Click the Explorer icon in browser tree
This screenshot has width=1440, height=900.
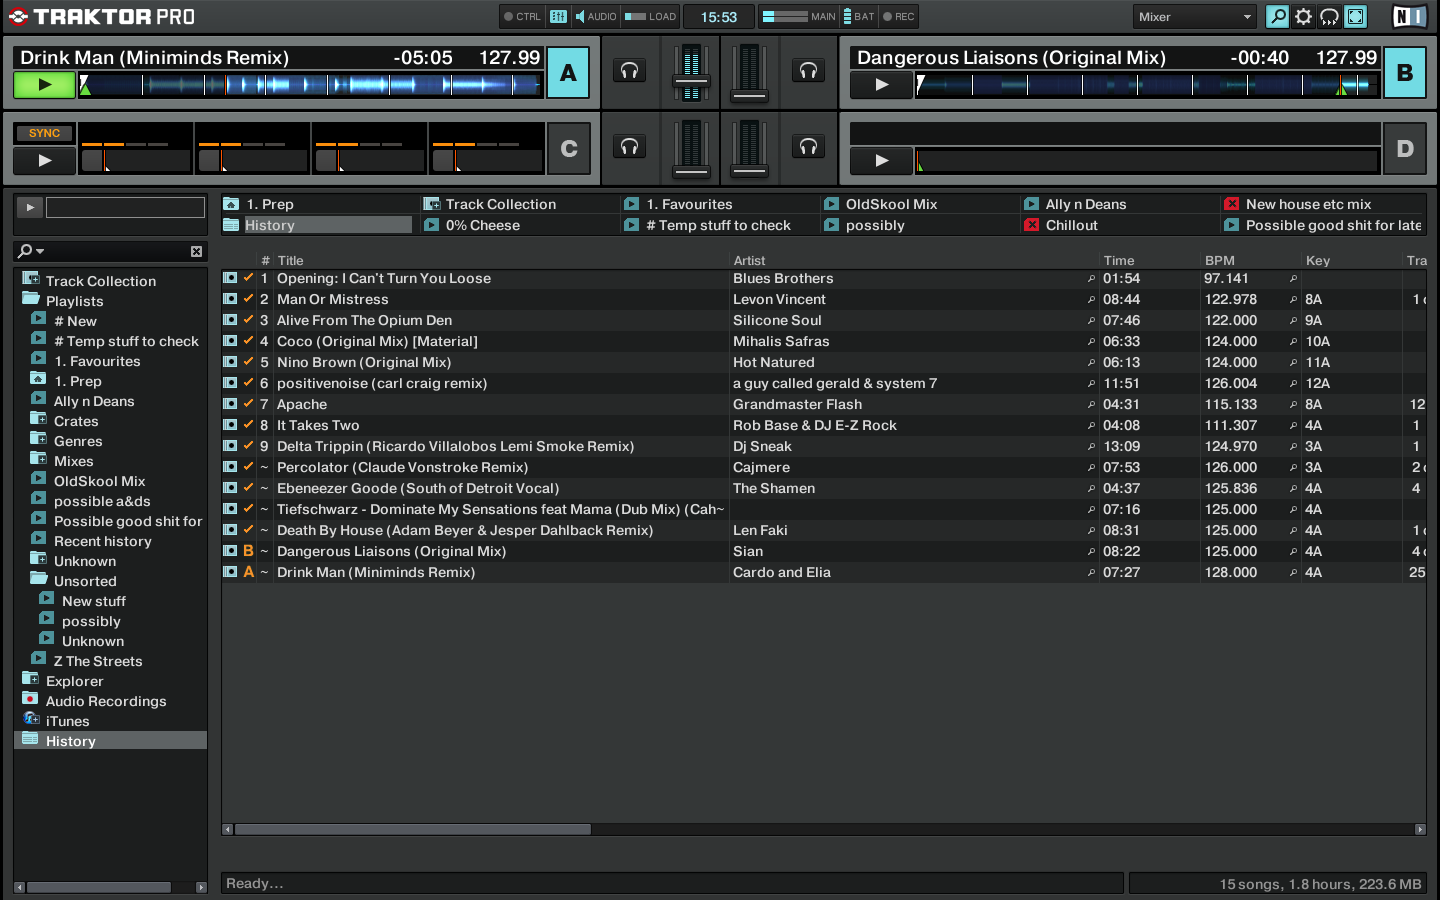click(x=30, y=679)
